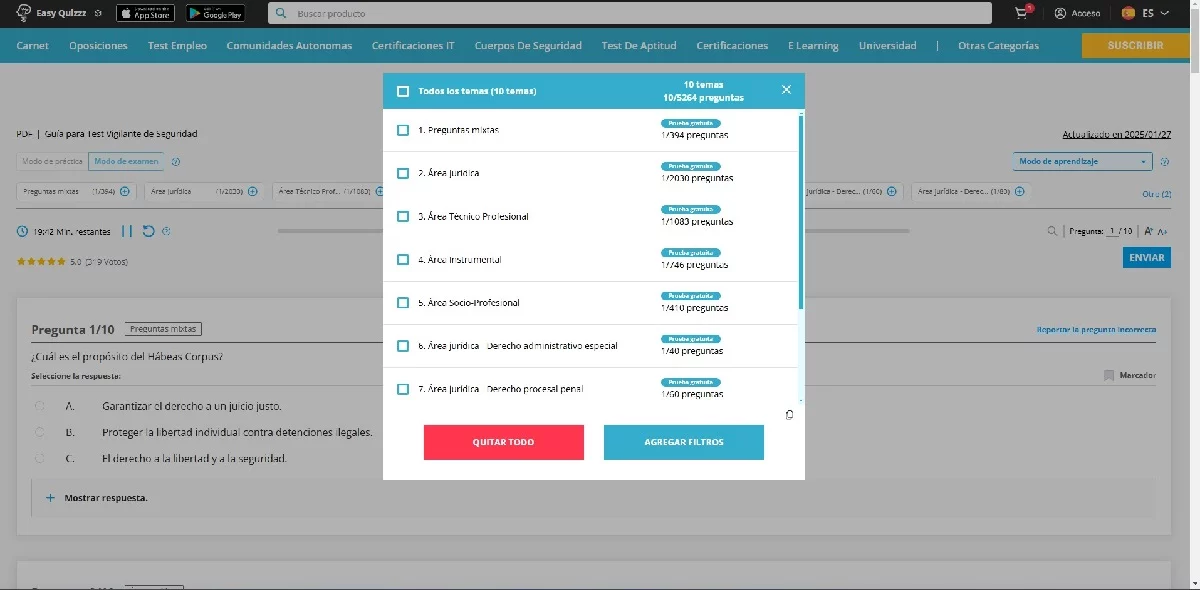Open the Certificaciones IT menu
Screen dimensions: 1200x590
point(413,45)
